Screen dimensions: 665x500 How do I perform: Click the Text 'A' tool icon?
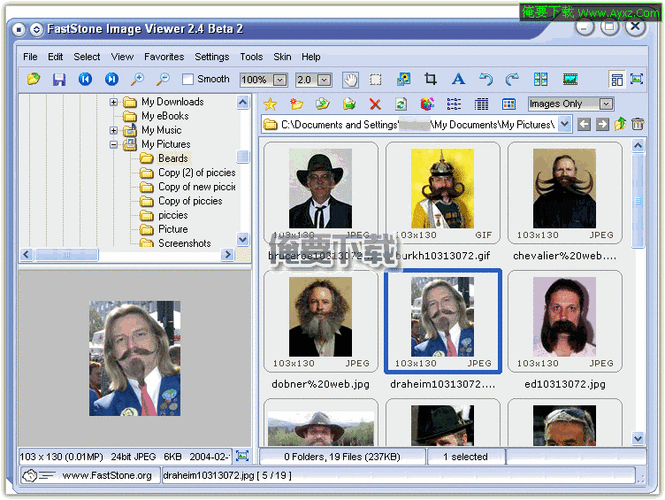pyautogui.click(x=458, y=79)
